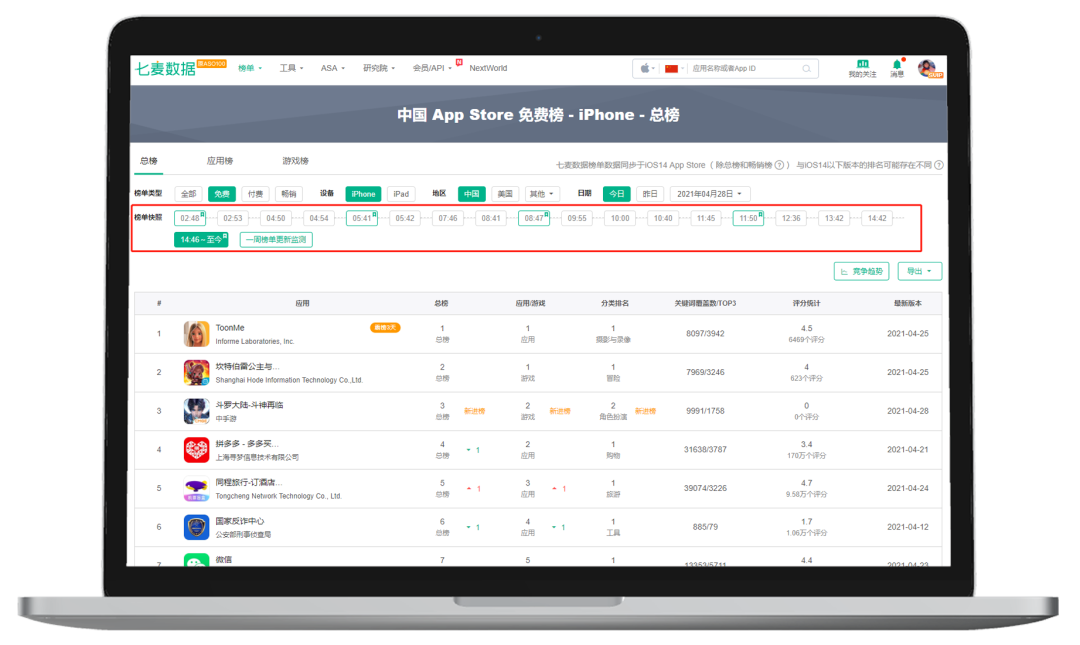The image size is (1080, 645).
Task: Select the 08:47 snapshot
Action: [534, 218]
